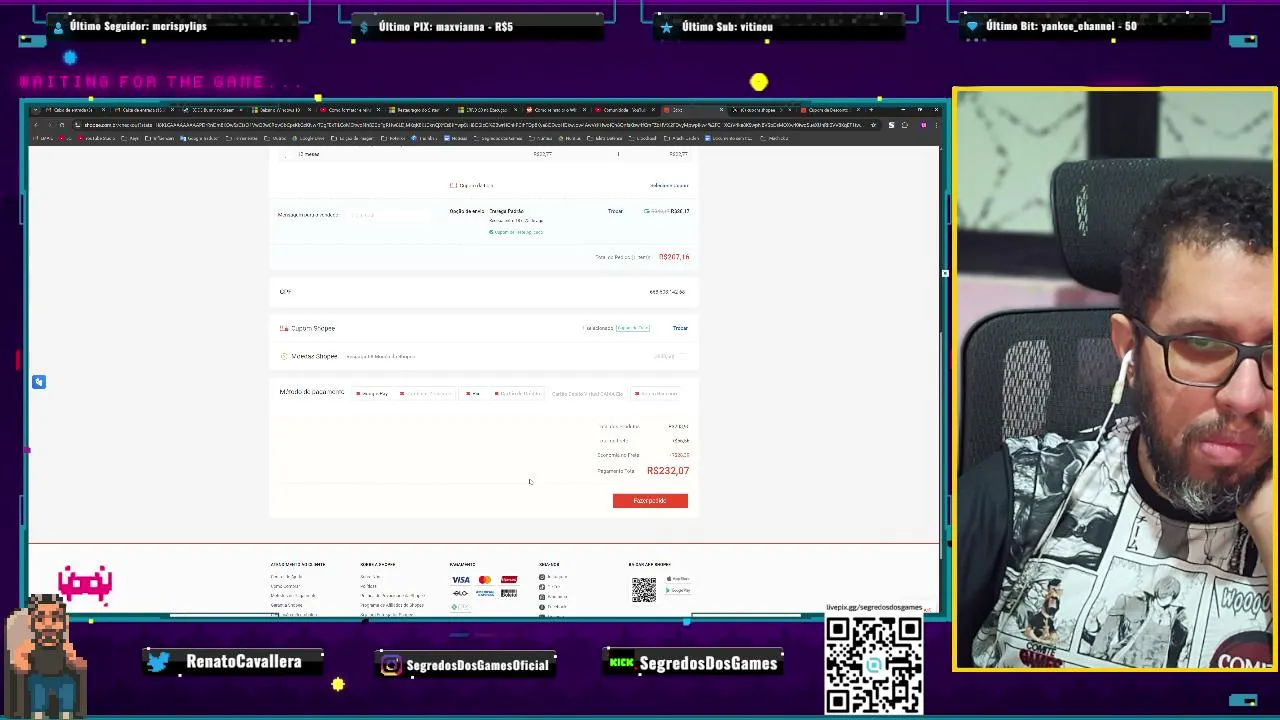Click the total payment value R$232,07
This screenshot has height=720, width=1280.
[668, 471]
